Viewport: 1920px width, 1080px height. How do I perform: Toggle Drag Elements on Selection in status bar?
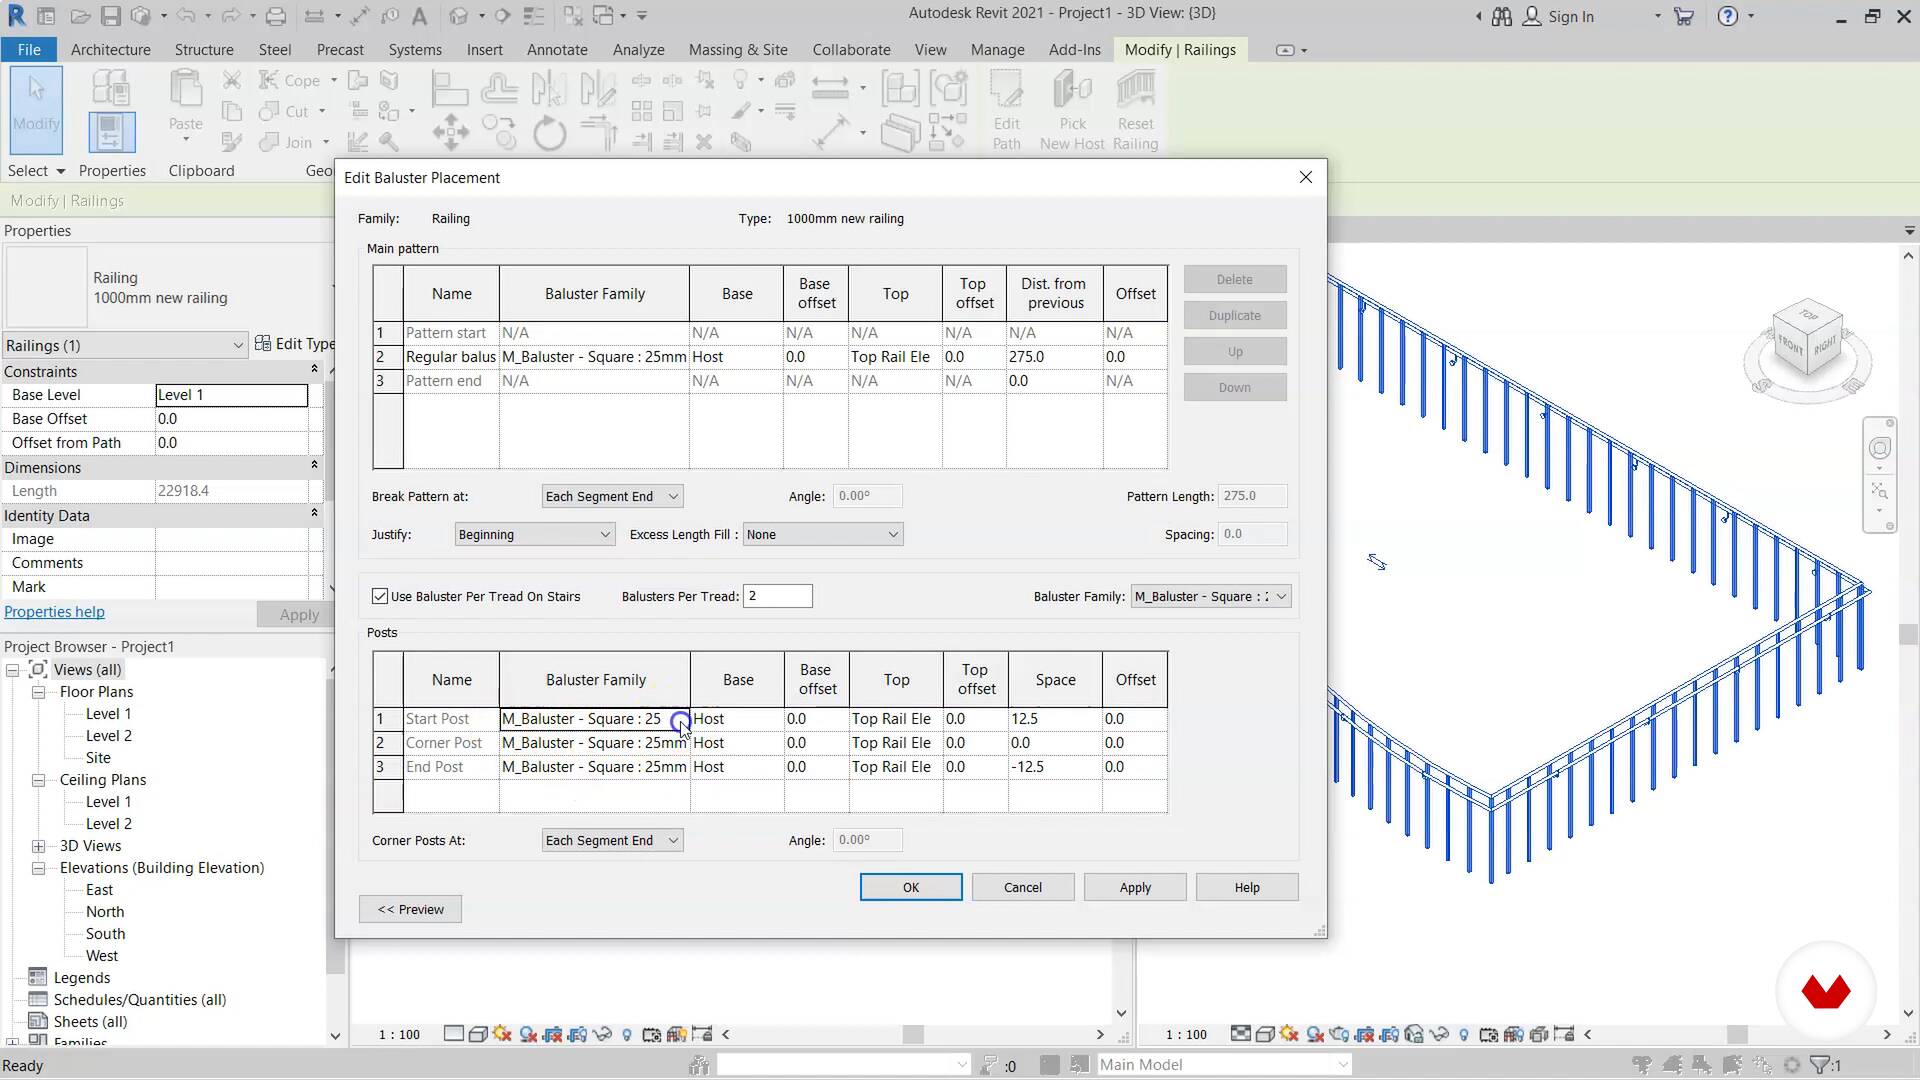coord(1762,1065)
